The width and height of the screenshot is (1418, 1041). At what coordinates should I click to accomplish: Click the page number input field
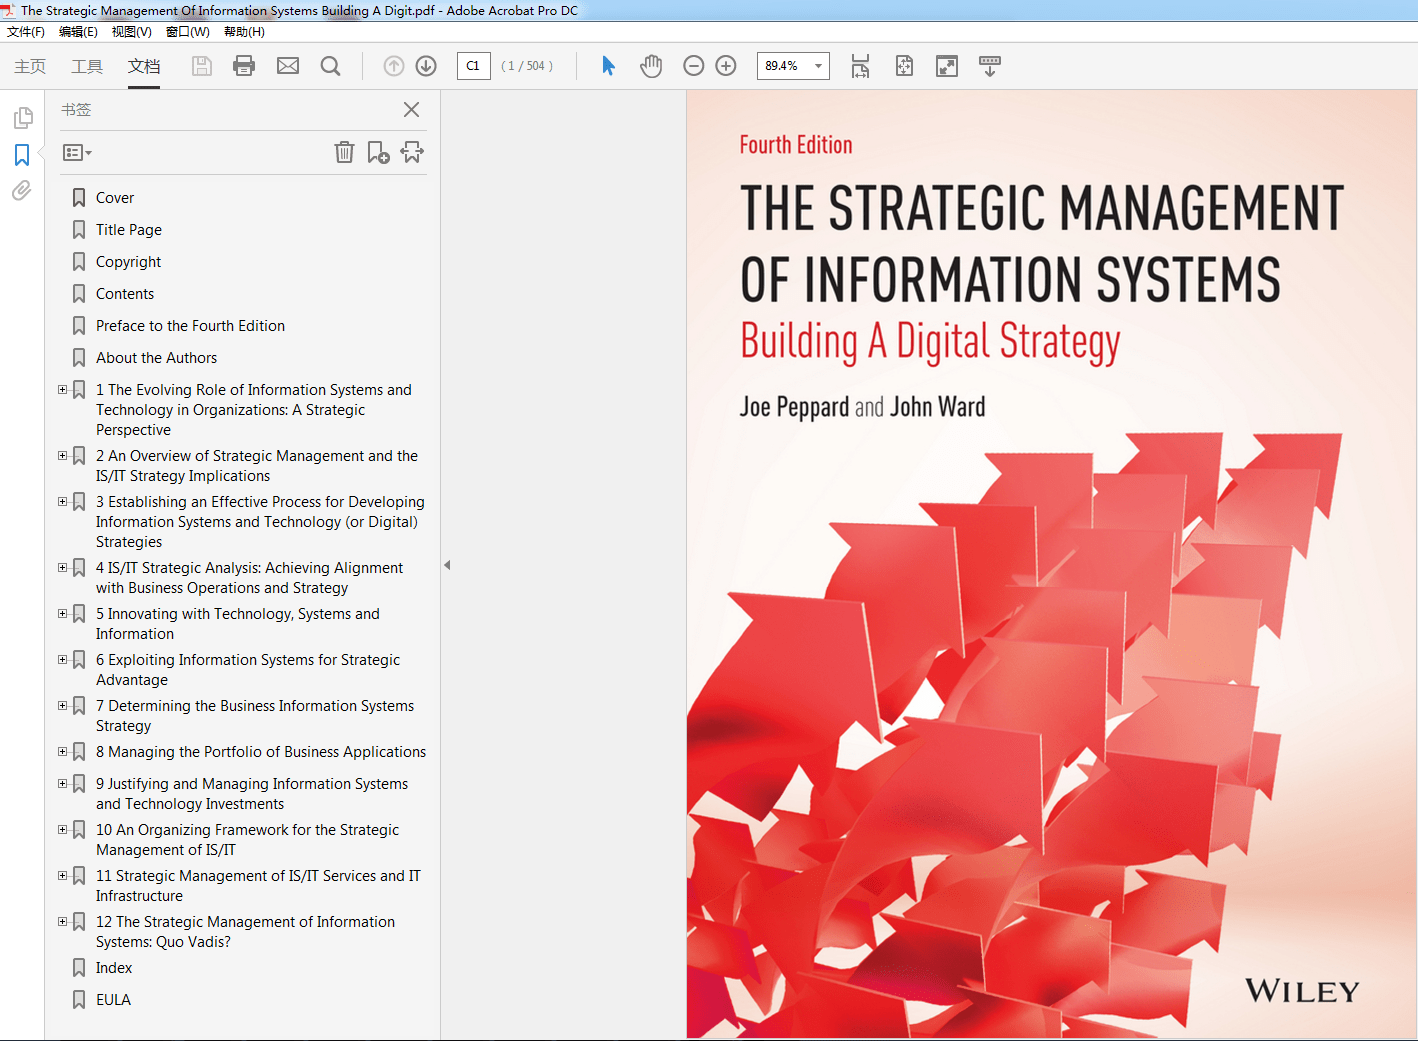coord(473,66)
